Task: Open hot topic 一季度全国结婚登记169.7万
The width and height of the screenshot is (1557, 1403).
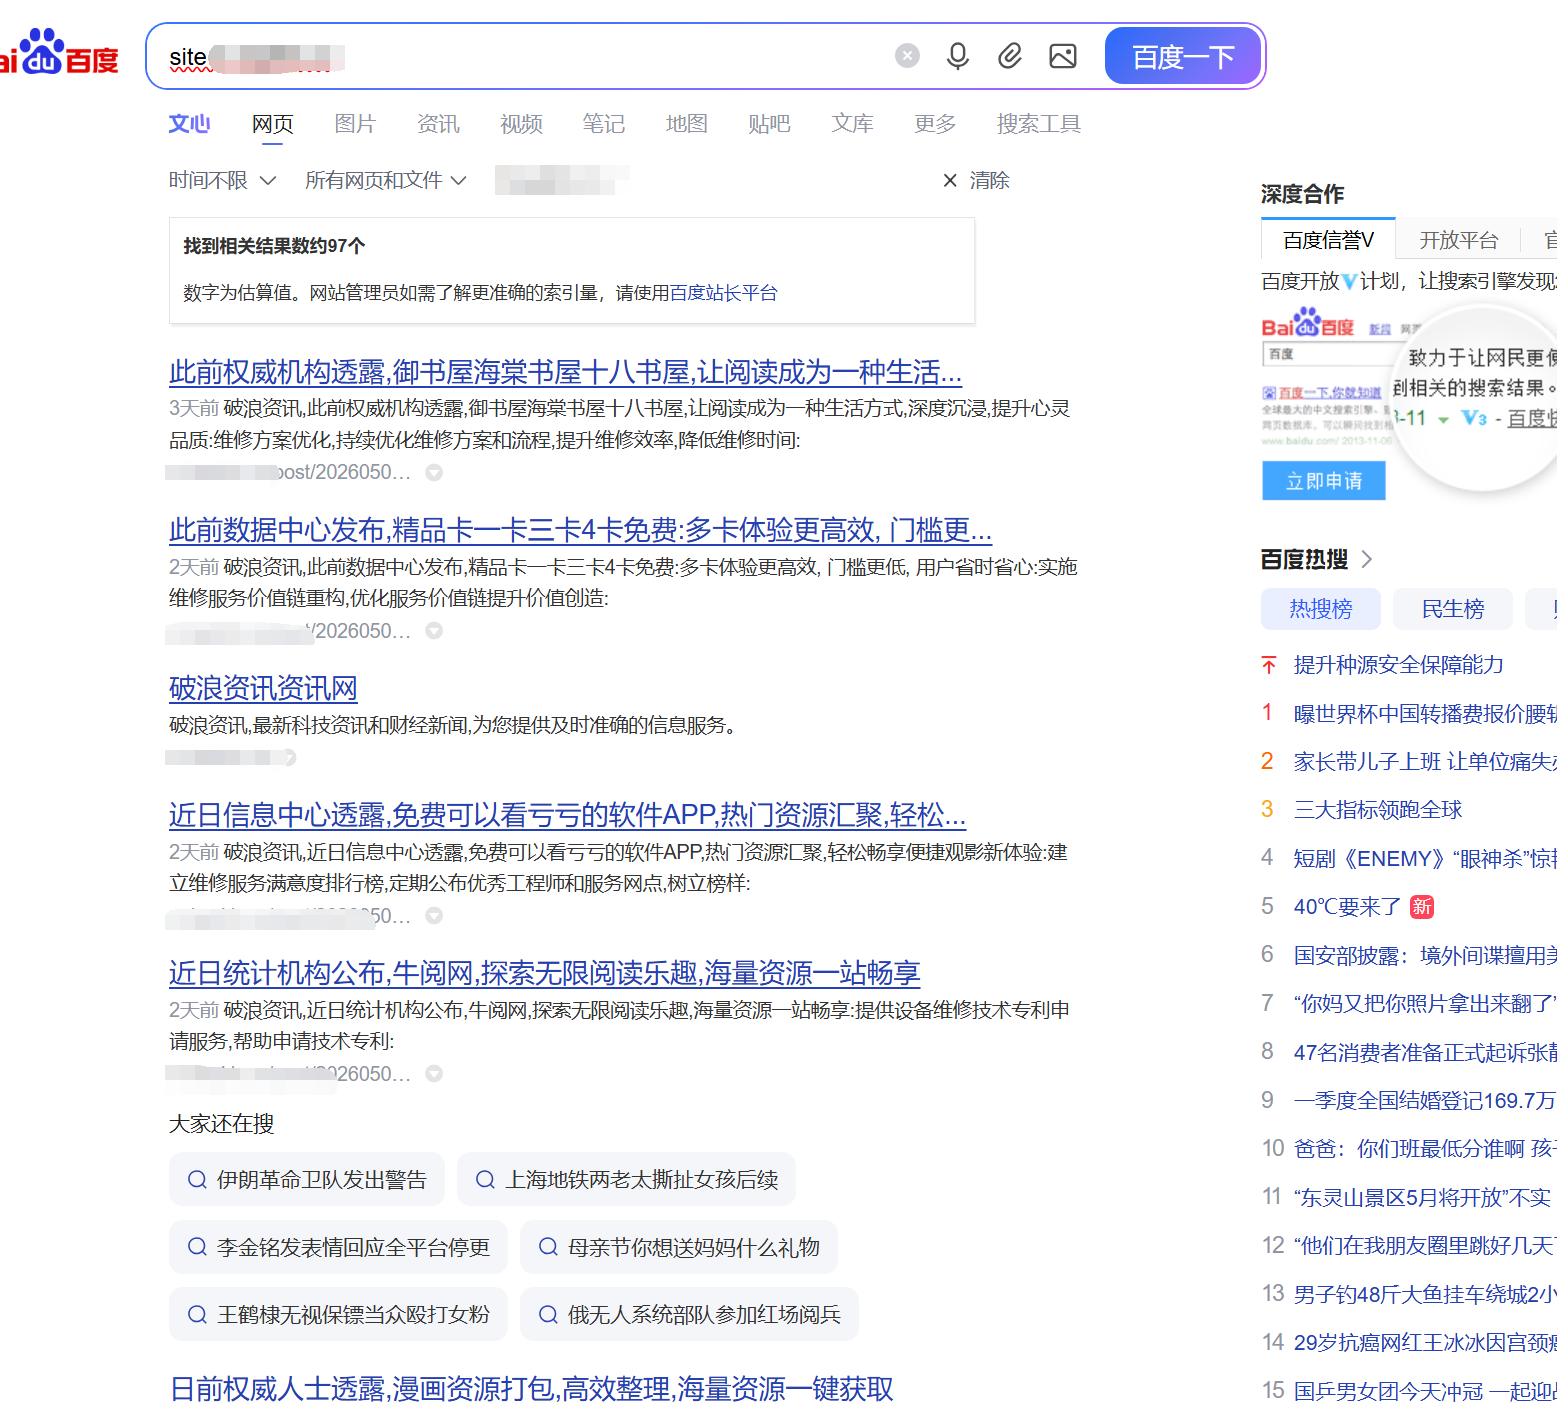Action: point(1425,1101)
